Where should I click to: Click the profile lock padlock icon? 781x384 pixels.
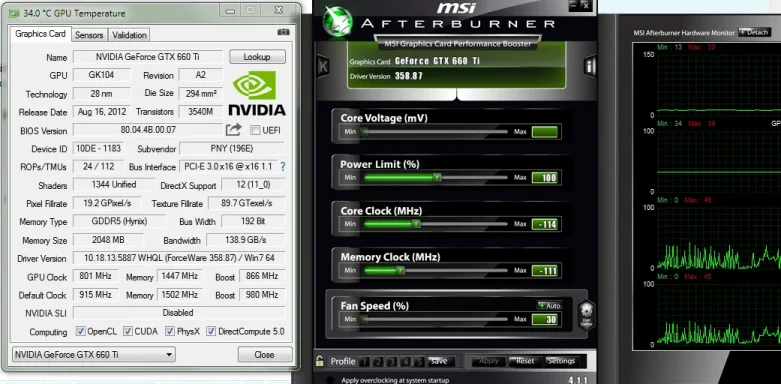[x=319, y=361]
